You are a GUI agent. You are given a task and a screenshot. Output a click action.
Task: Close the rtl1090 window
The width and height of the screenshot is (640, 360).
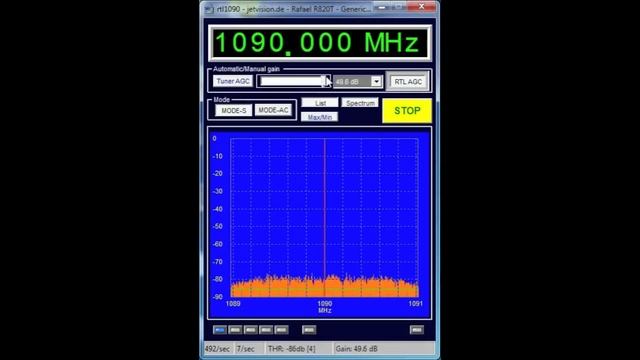point(421,7)
